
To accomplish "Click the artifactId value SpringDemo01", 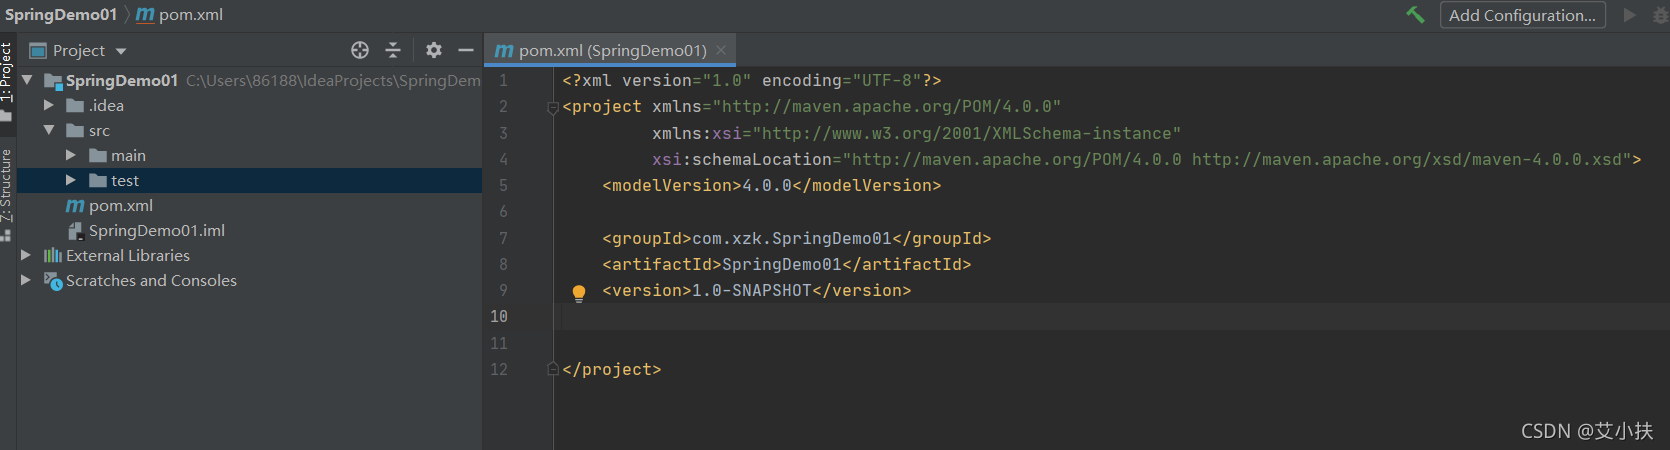I will click(782, 264).
